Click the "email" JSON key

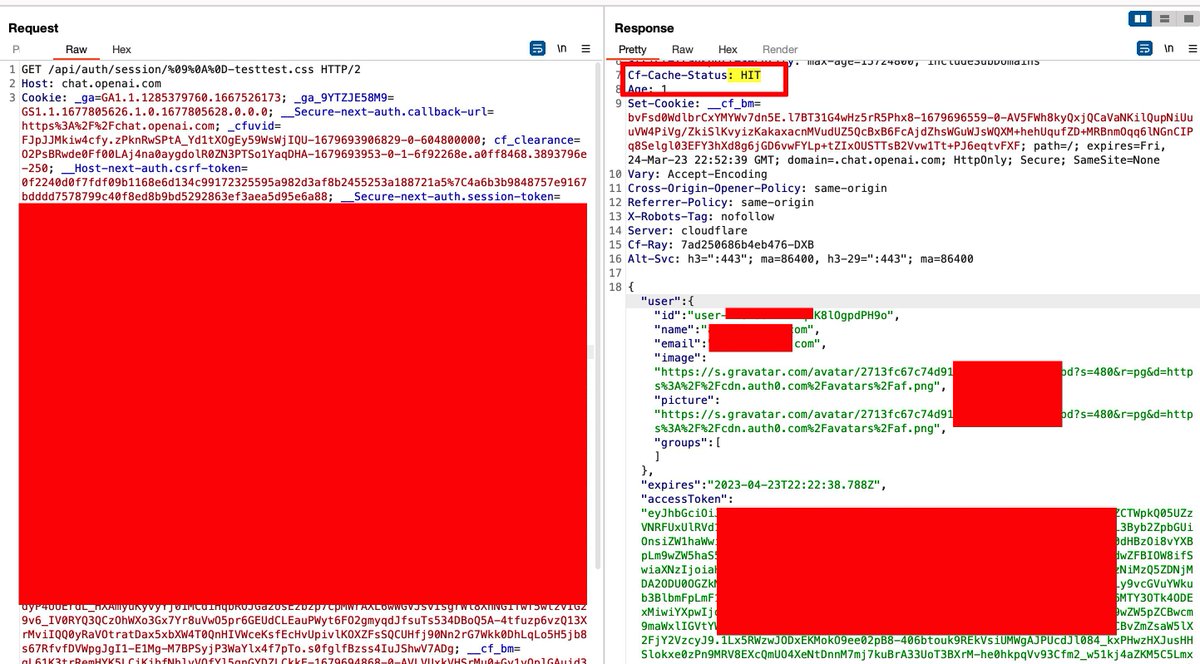(678, 343)
